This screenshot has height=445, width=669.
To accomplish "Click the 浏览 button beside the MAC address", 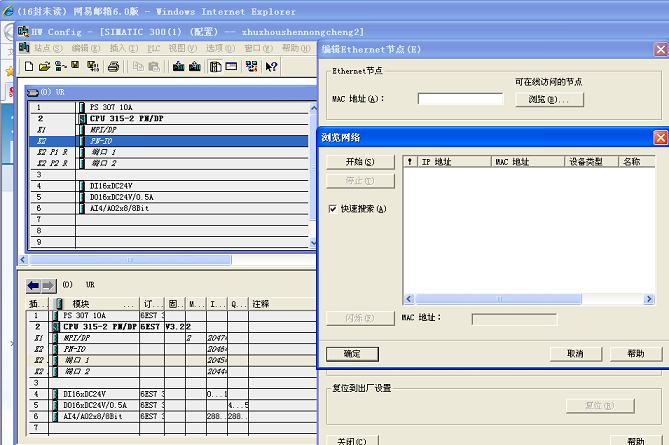I will (549, 99).
